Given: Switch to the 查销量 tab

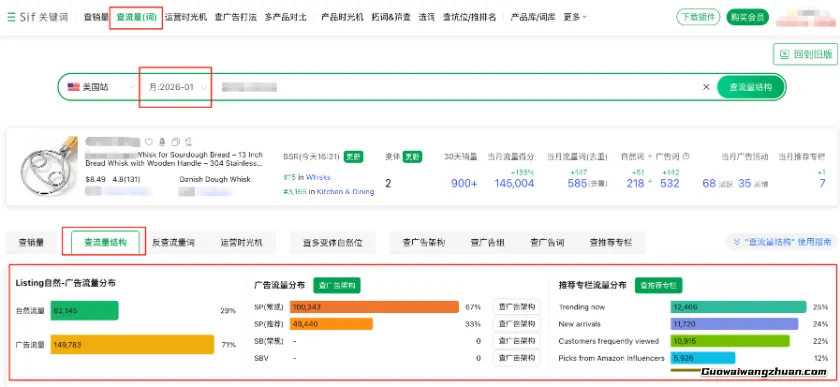Looking at the screenshot, I should pyautogui.click(x=31, y=242).
